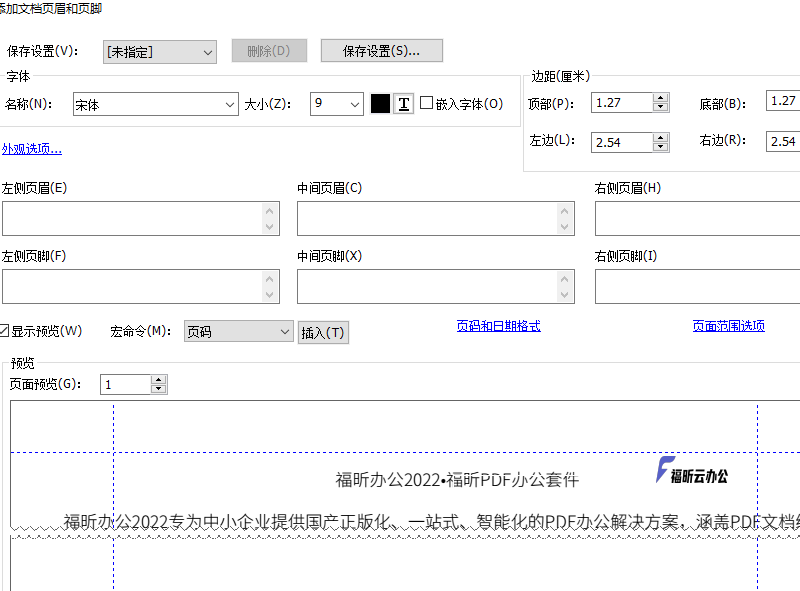Click the disabled 删除(D) button

tap(268, 50)
